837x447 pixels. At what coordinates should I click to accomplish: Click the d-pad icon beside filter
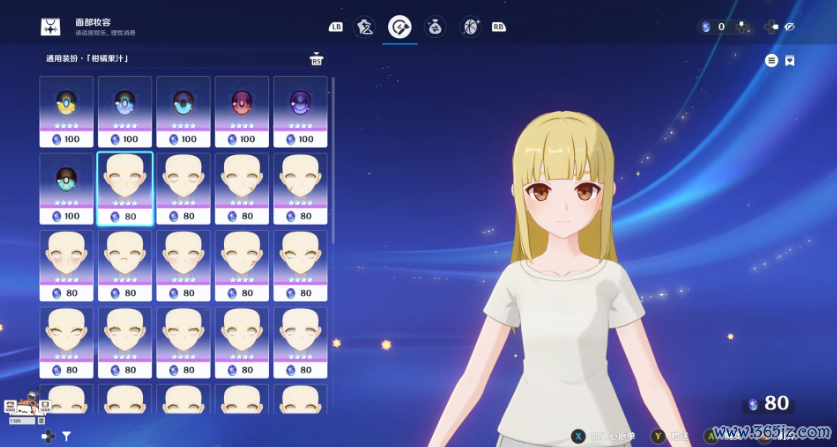click(46, 436)
